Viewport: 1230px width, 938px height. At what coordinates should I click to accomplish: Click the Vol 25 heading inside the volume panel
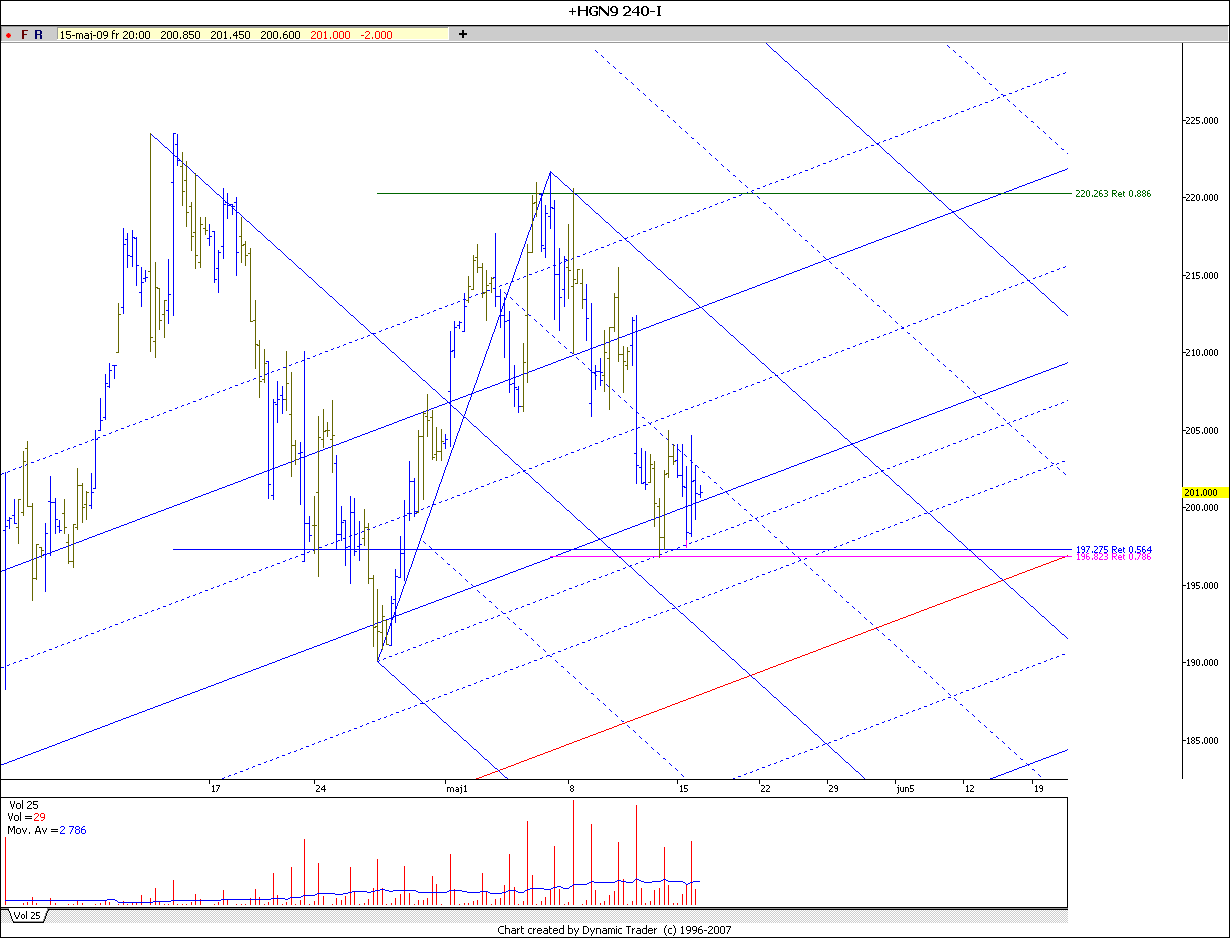24,804
